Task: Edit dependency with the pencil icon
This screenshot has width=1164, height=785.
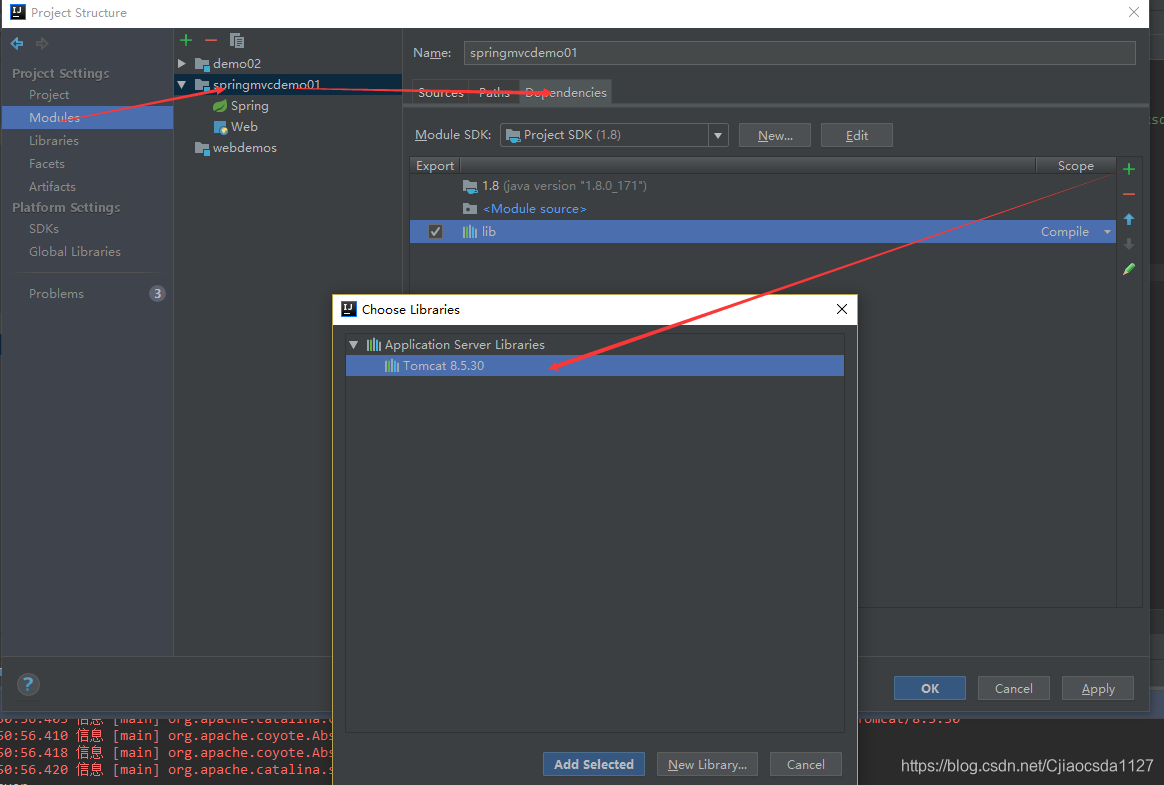Action: click(x=1129, y=269)
